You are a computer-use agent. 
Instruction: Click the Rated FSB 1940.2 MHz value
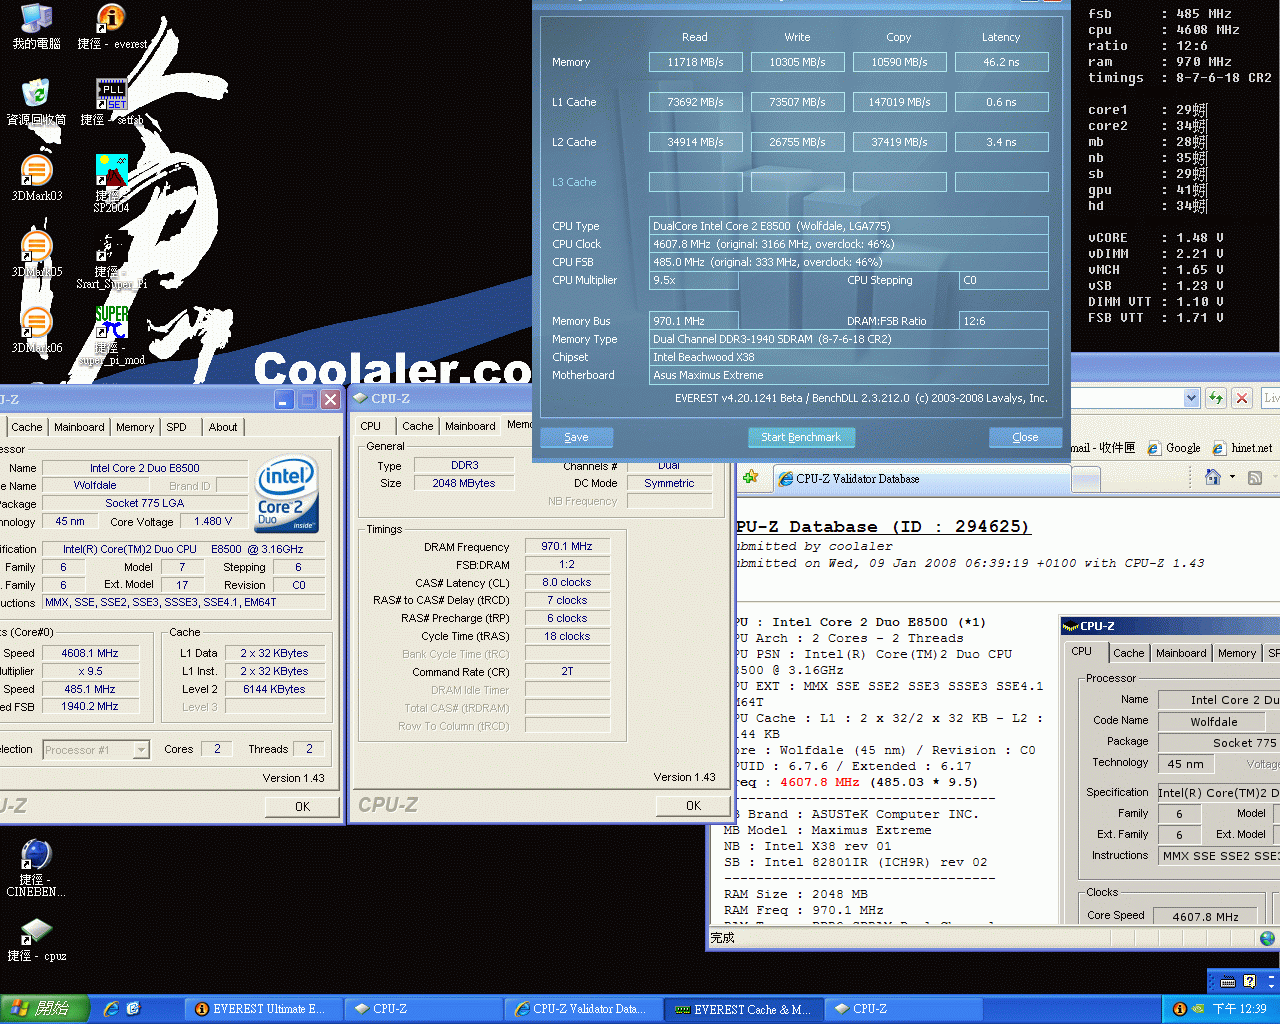(89, 706)
